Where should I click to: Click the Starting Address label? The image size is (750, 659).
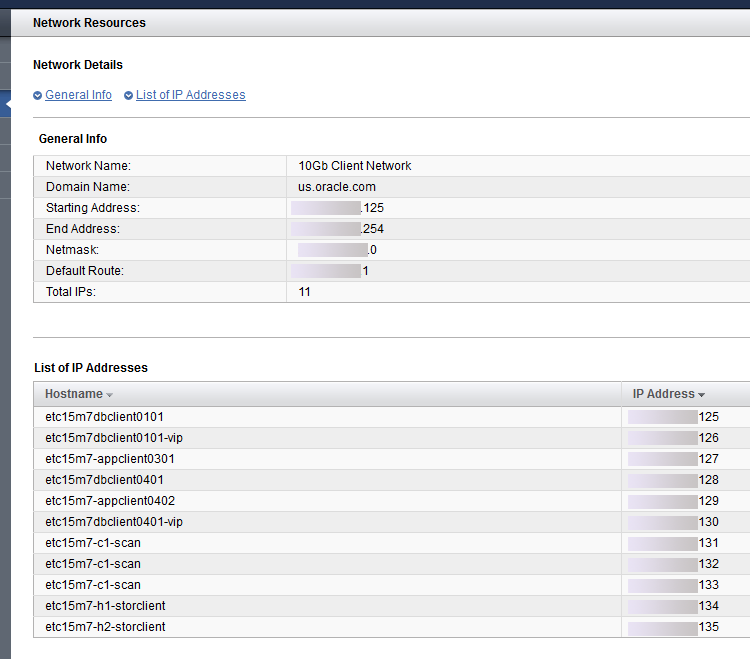coord(93,208)
